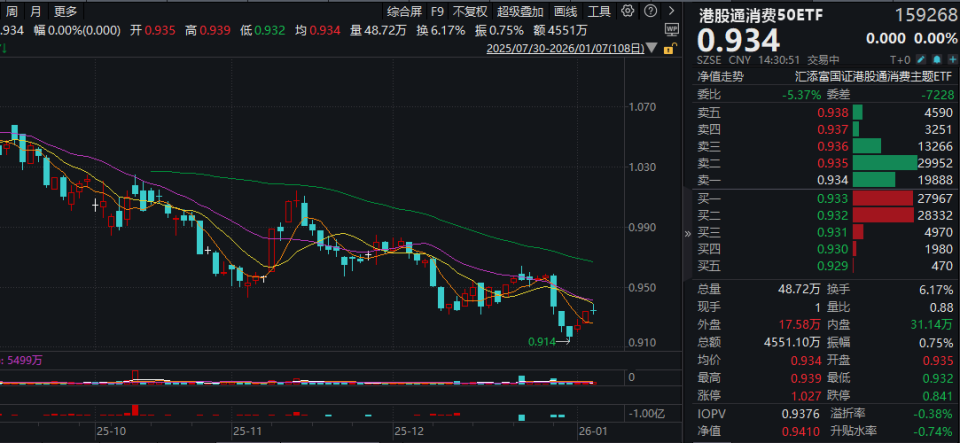Add stock to watchlist with plus icon
Image resolution: width=960 pixels, height=443 pixels.
(x=952, y=59)
